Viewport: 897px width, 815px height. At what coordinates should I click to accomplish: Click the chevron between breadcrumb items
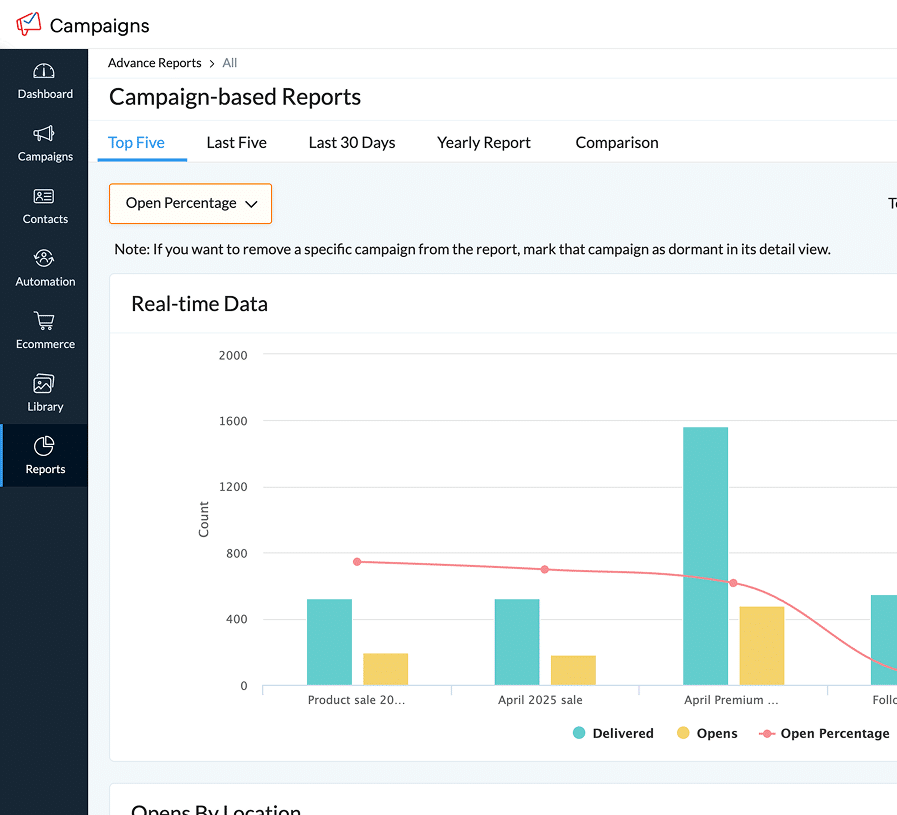coord(212,63)
